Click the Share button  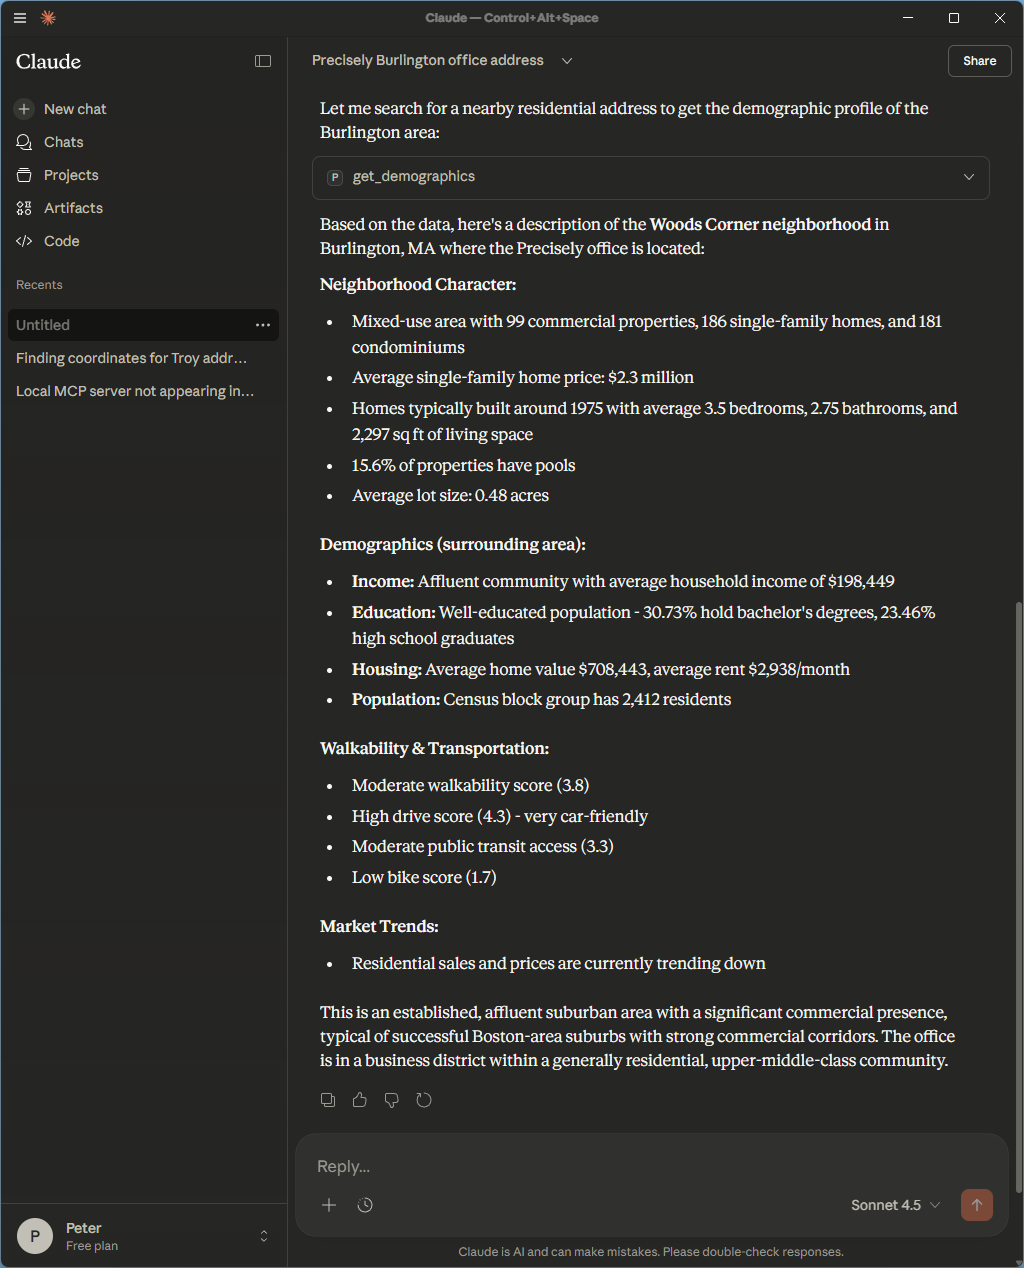pos(979,61)
